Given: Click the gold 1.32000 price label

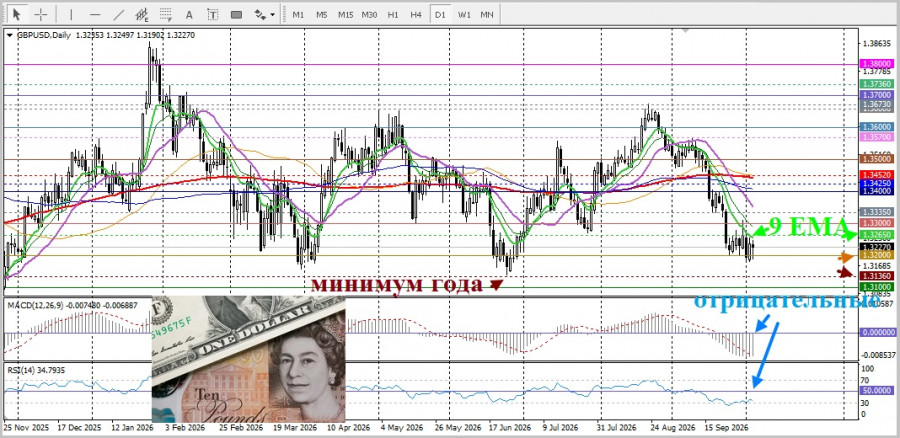Looking at the screenshot, I should pos(876,254).
